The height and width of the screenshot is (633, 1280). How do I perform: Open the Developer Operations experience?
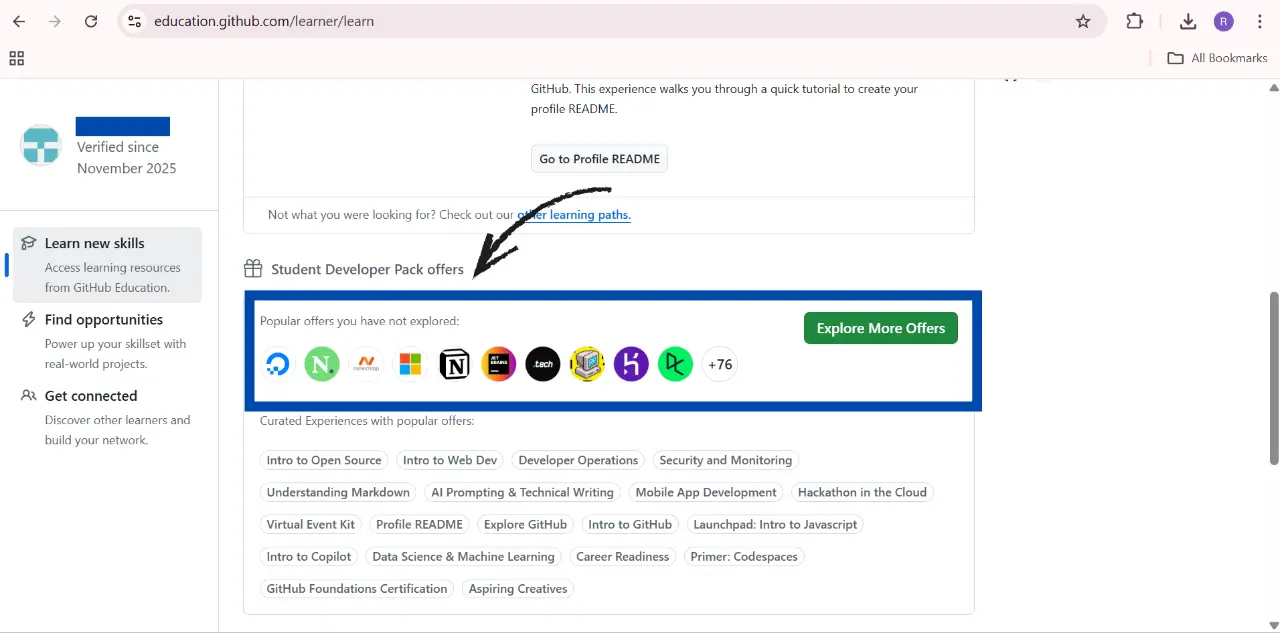pos(578,460)
